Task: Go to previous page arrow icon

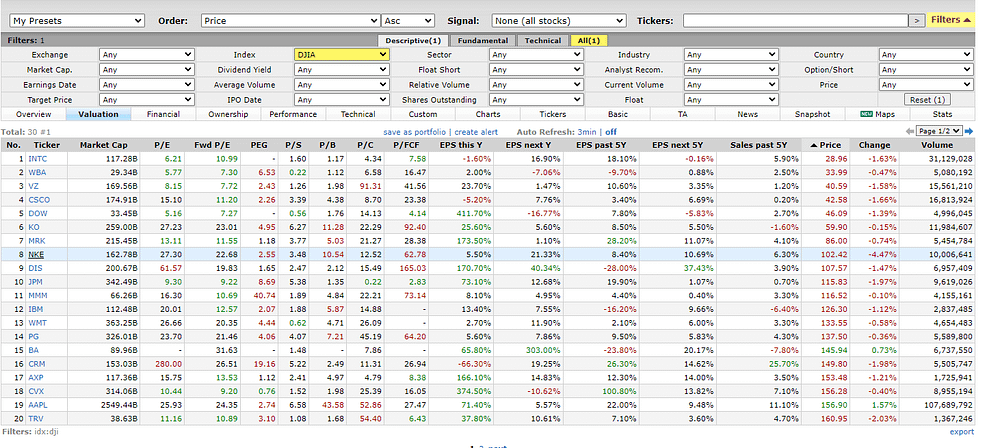Action: coord(909,131)
